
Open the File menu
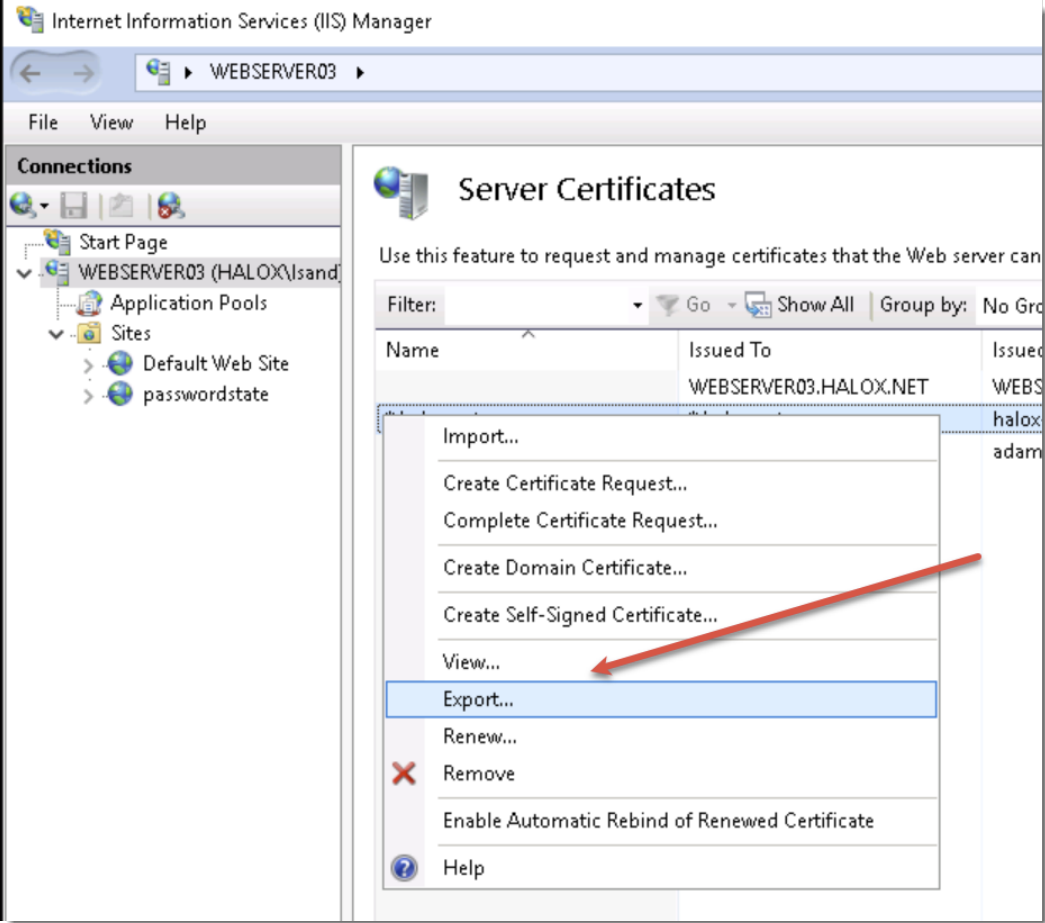click(43, 123)
